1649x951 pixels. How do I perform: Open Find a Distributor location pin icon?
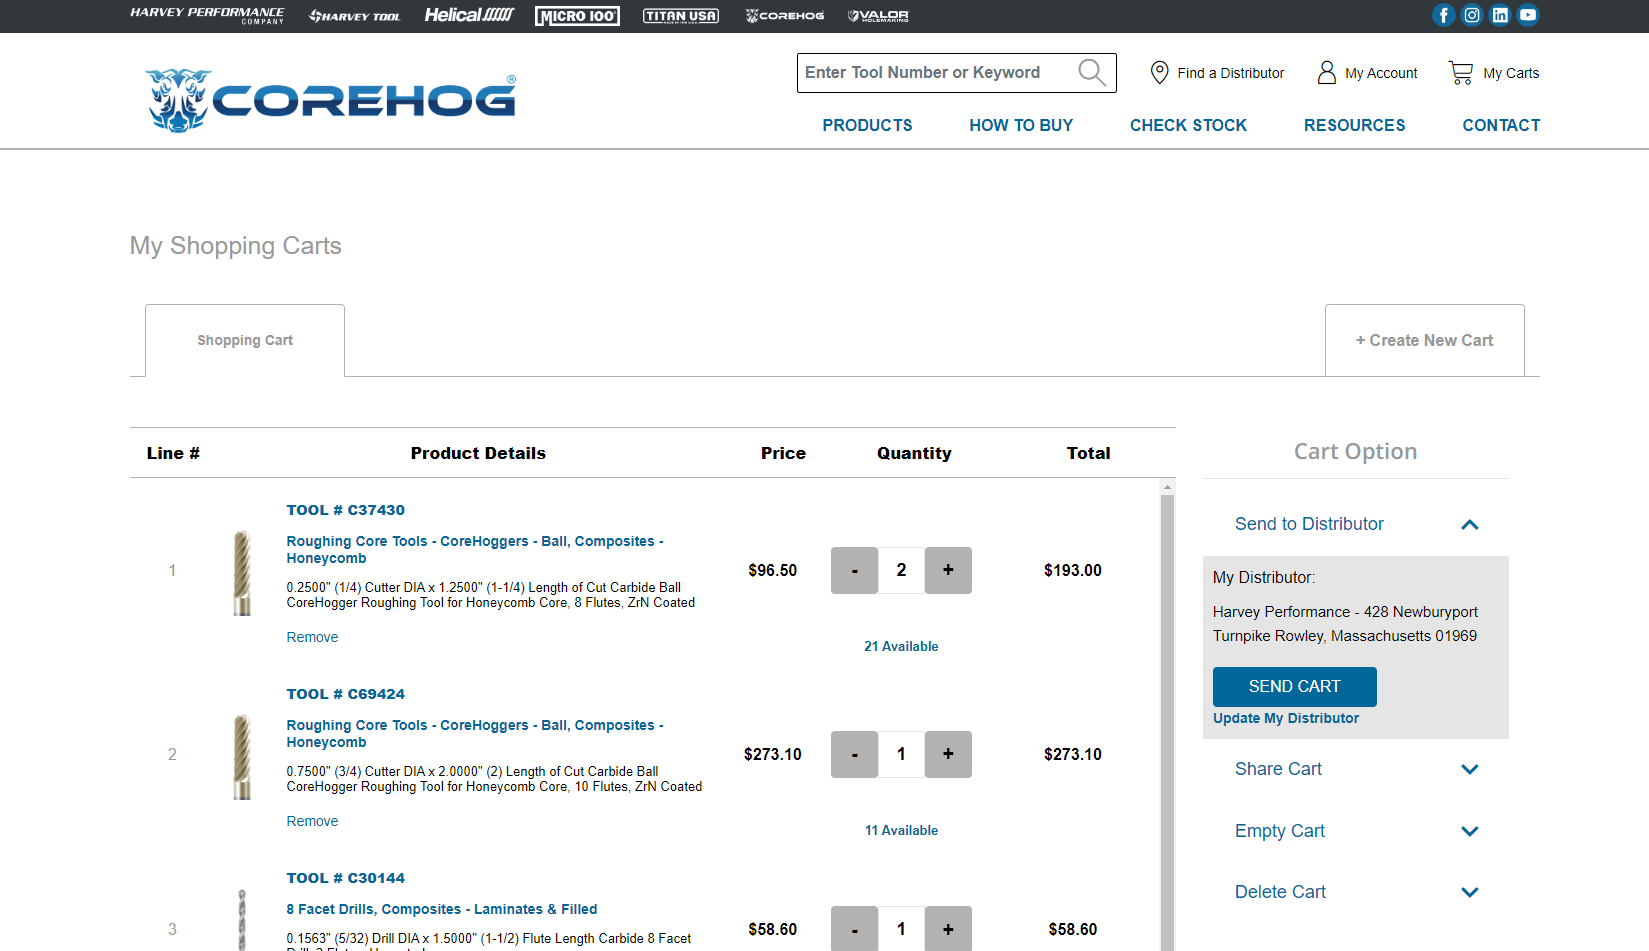pyautogui.click(x=1160, y=72)
